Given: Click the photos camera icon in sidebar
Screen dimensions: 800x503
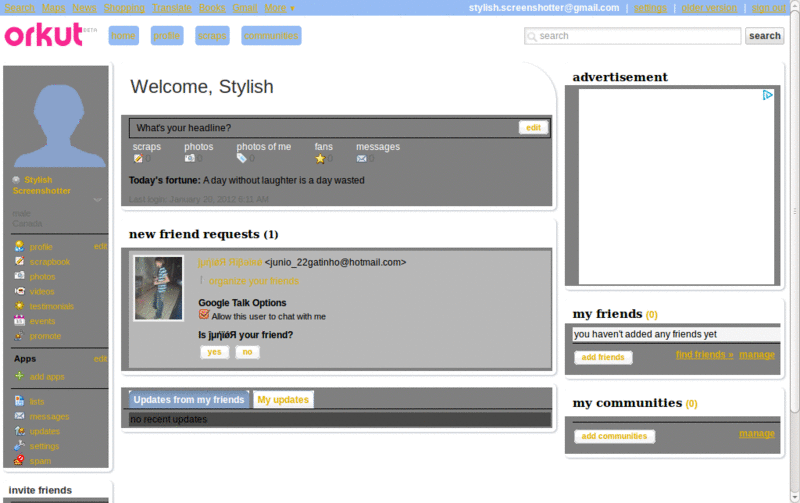Looking at the screenshot, I should click(19, 276).
